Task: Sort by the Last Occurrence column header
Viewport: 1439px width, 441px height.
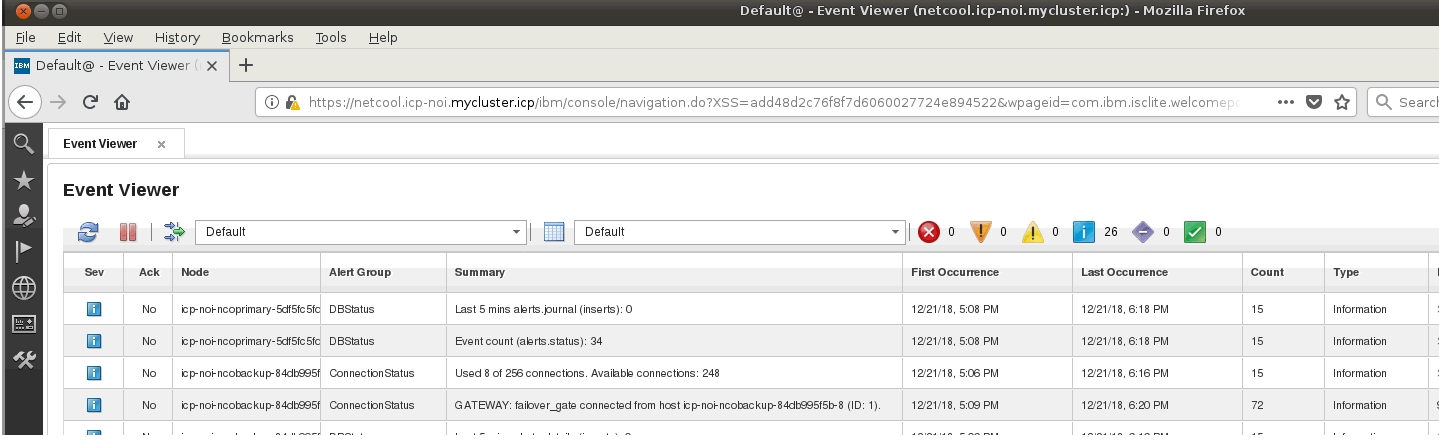Action: click(1158, 272)
